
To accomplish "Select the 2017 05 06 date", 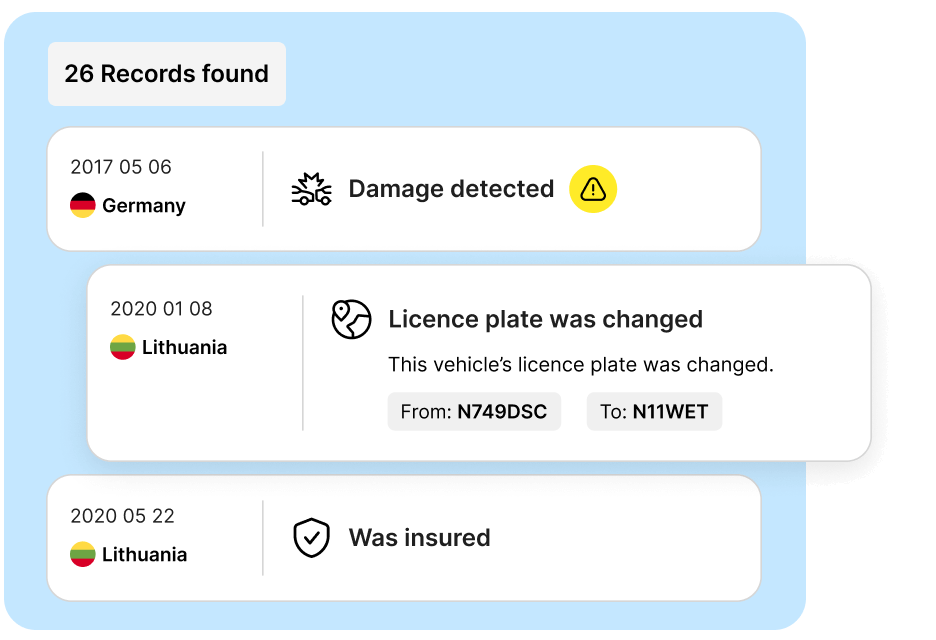I will point(121,167).
